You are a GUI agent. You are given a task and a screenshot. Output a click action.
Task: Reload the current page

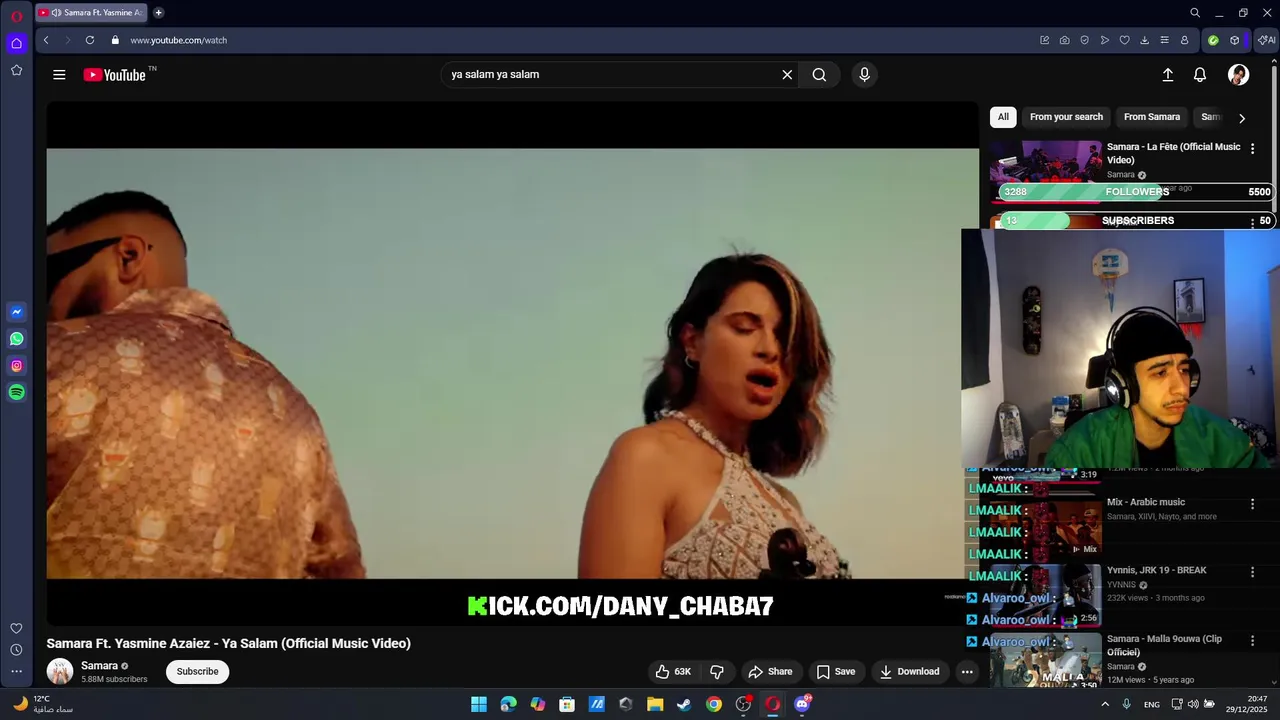tap(90, 40)
